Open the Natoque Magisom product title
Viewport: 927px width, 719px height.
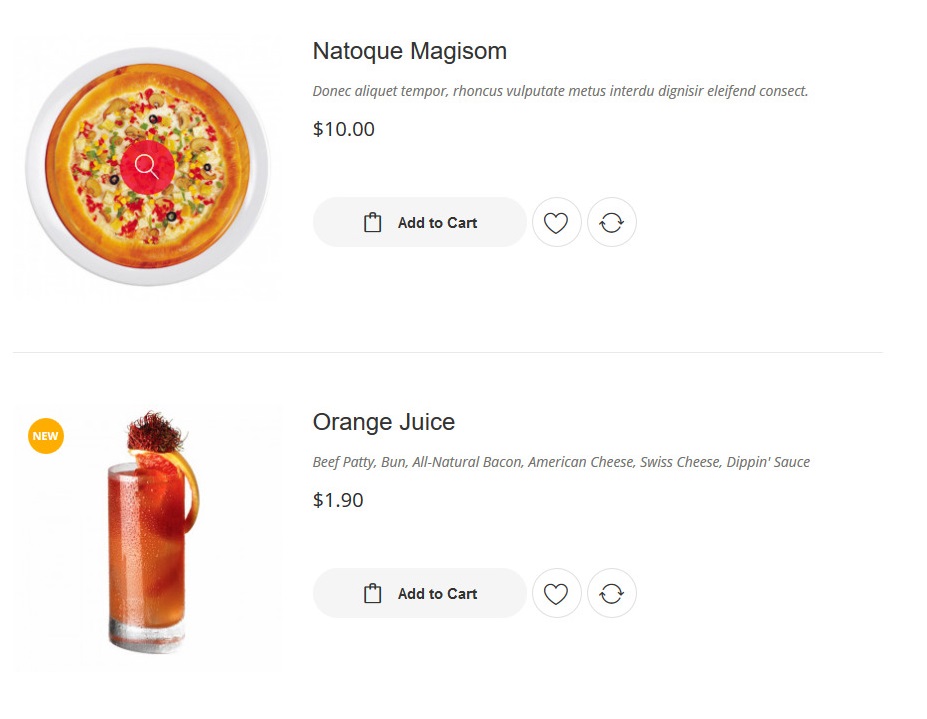(409, 51)
